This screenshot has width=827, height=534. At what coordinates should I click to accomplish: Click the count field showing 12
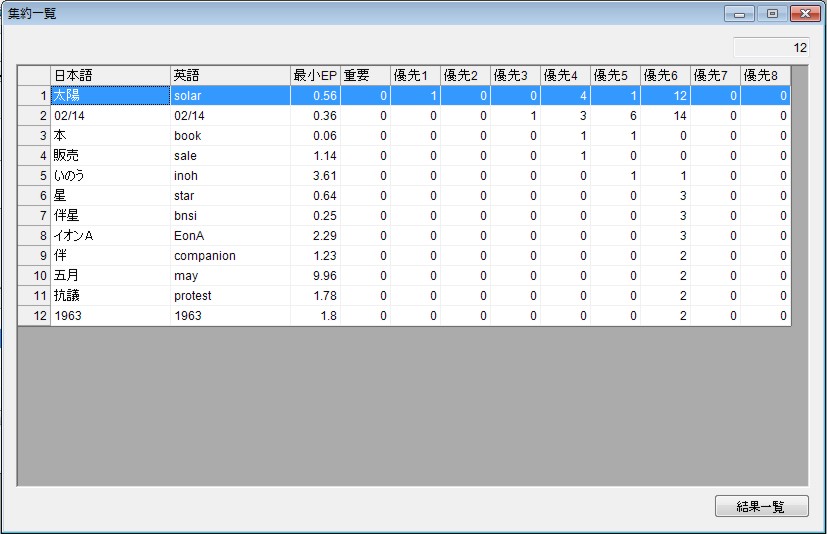[771, 47]
